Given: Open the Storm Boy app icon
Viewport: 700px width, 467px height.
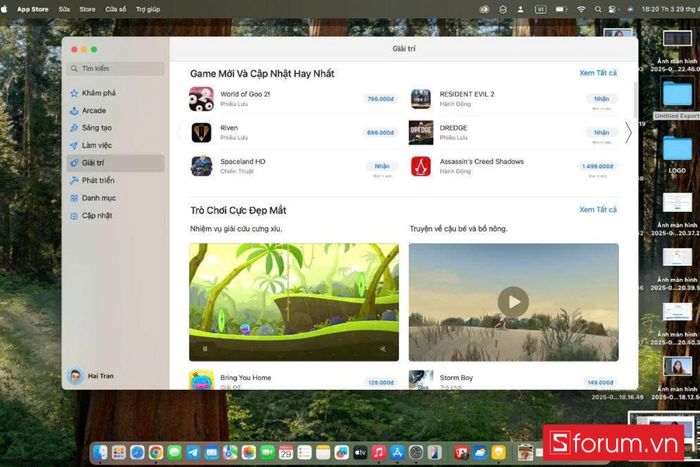Looking at the screenshot, I should coord(421,380).
